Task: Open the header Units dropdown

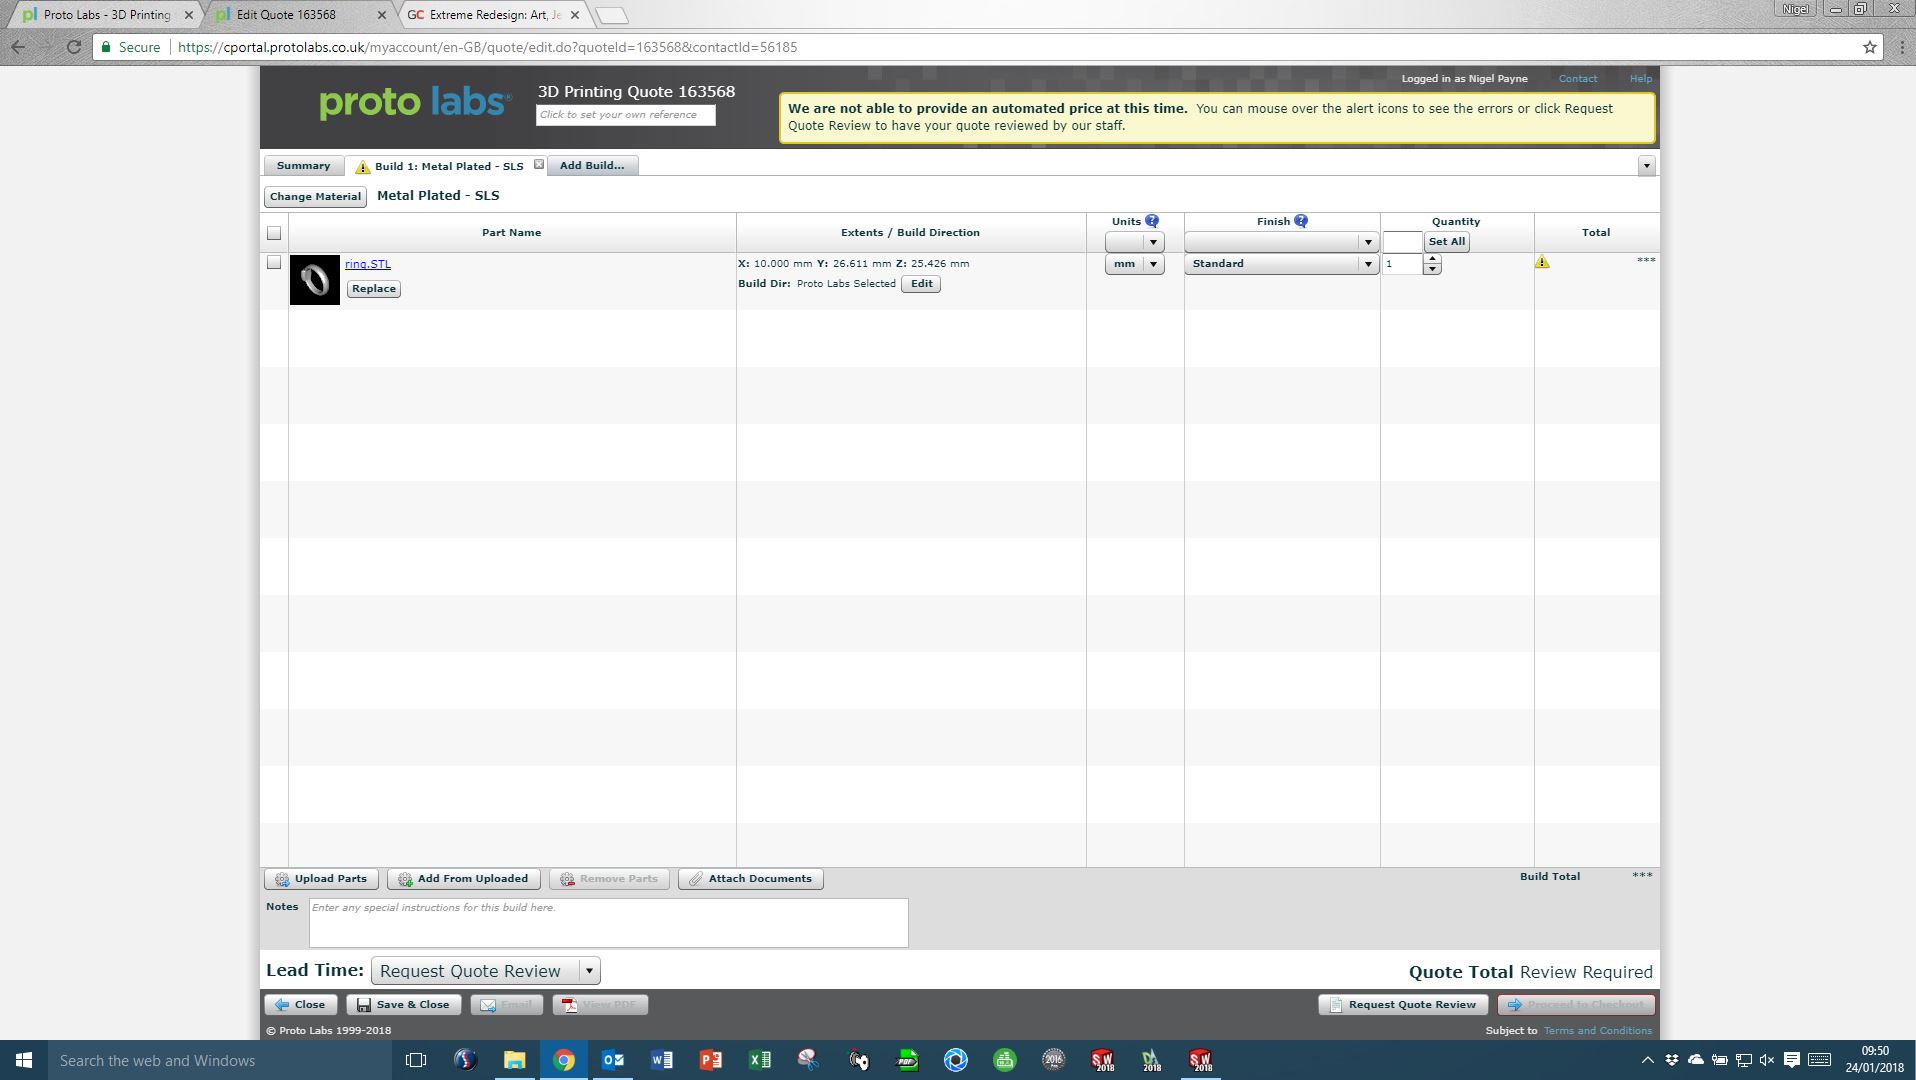Action: 1134,242
